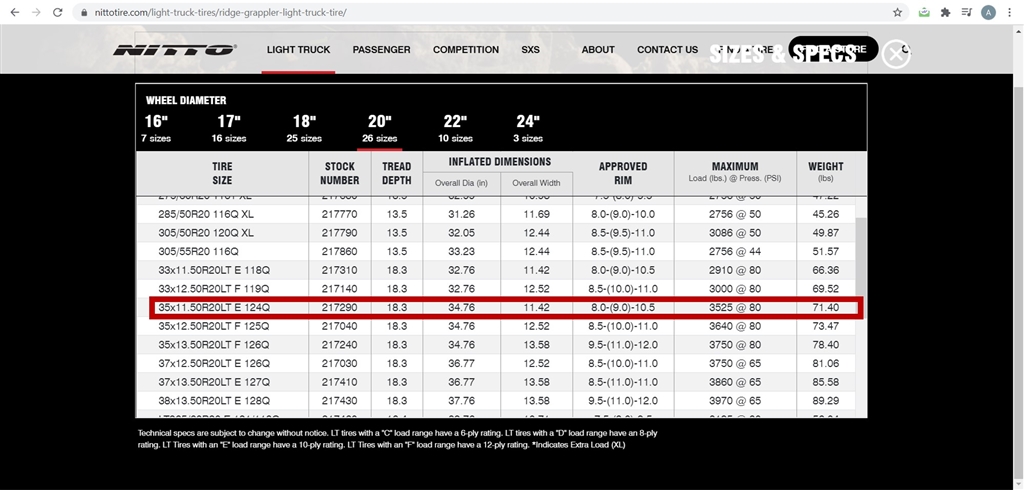Image resolution: width=1024 pixels, height=490 pixels.
Task: Click the specs table vertical scrollbar
Action: (861, 256)
